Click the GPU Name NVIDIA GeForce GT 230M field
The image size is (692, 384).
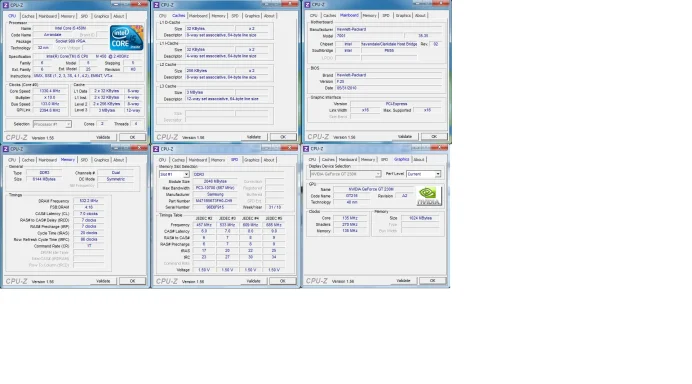point(371,189)
